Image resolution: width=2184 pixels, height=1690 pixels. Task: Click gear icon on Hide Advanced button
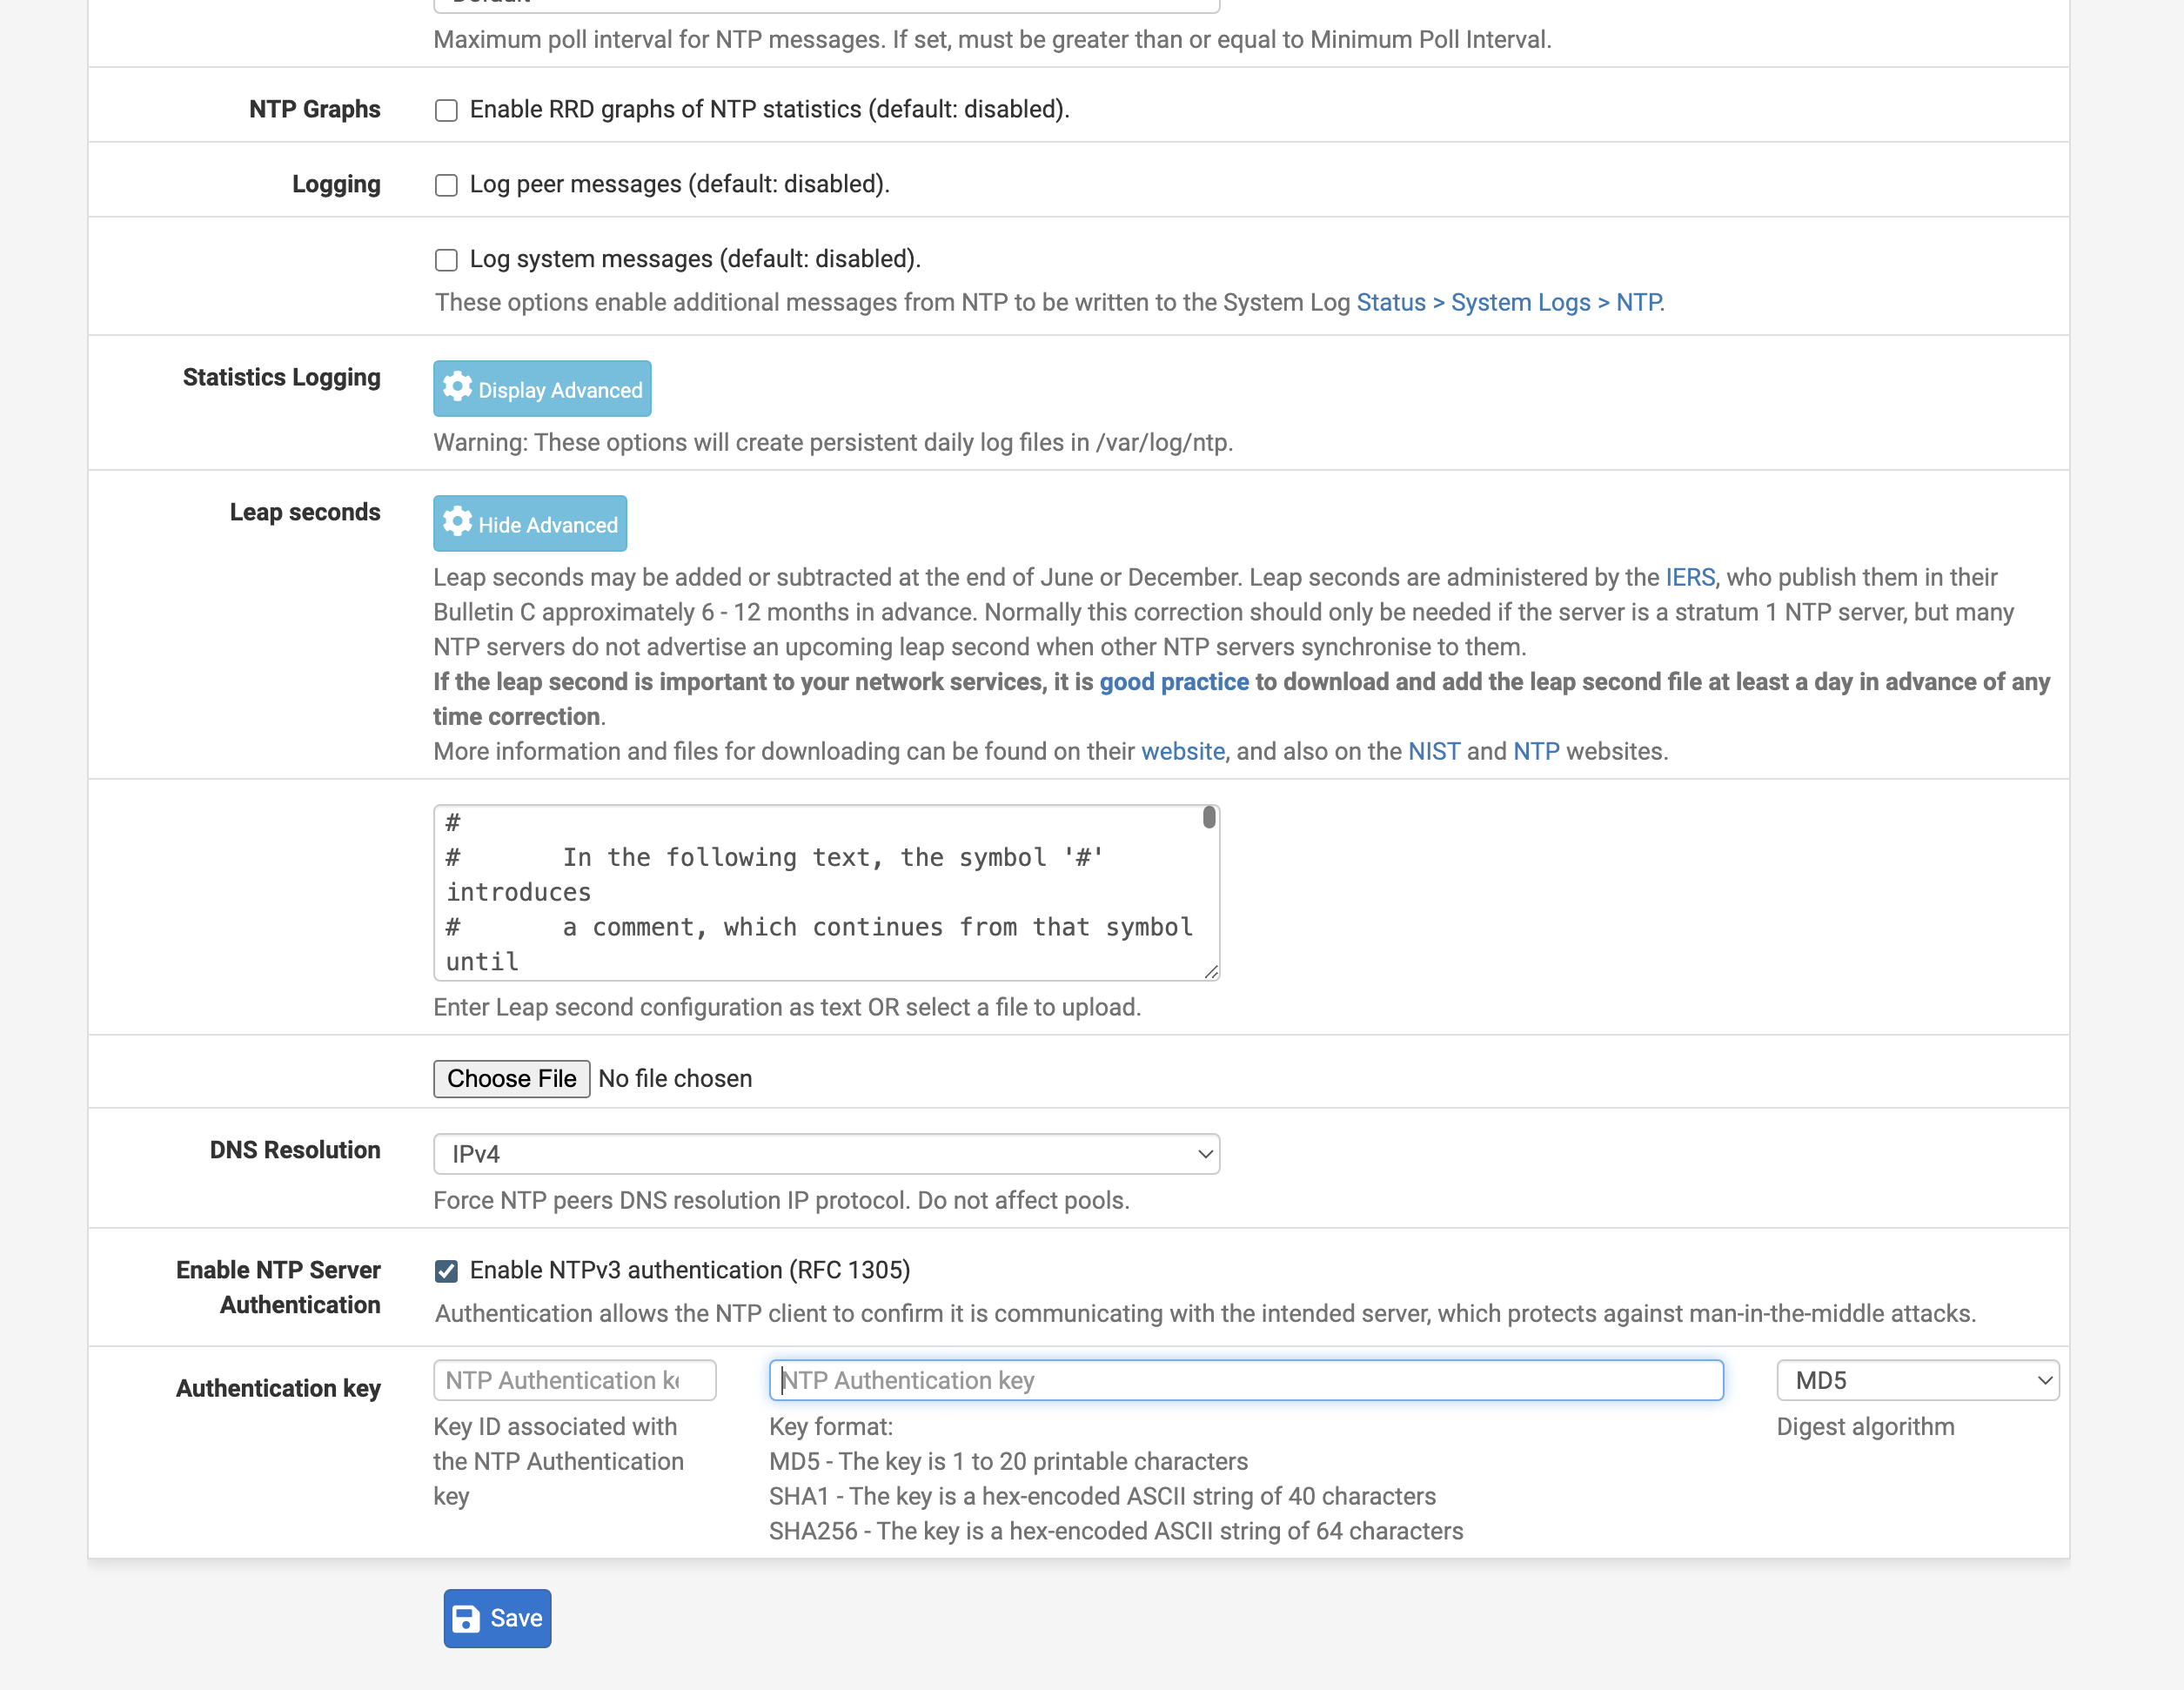[457, 523]
